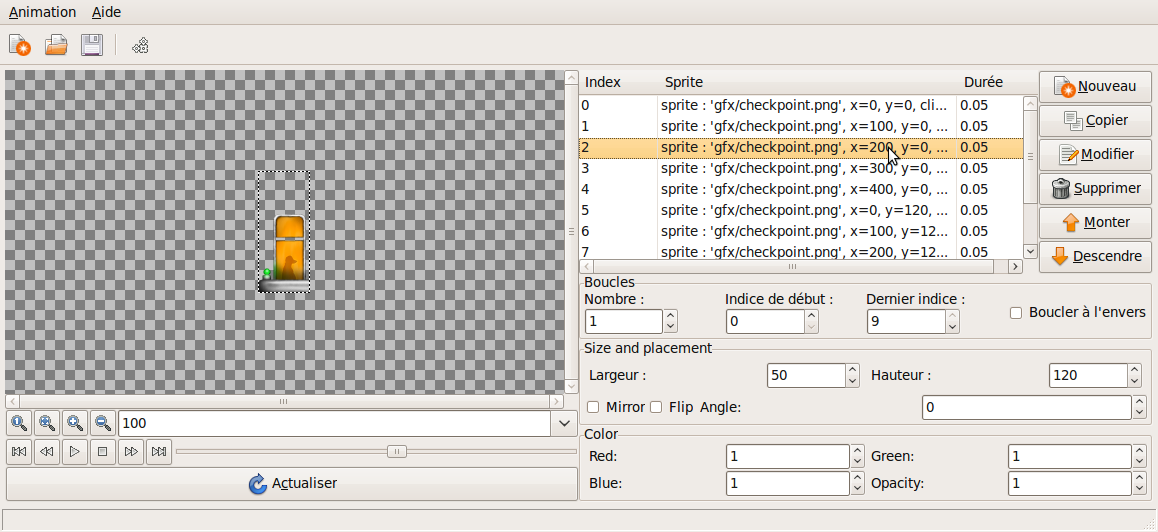Screen dimensions: 1158x532
Task: Open an animation file with the folder icon
Action: pyautogui.click(x=56, y=45)
